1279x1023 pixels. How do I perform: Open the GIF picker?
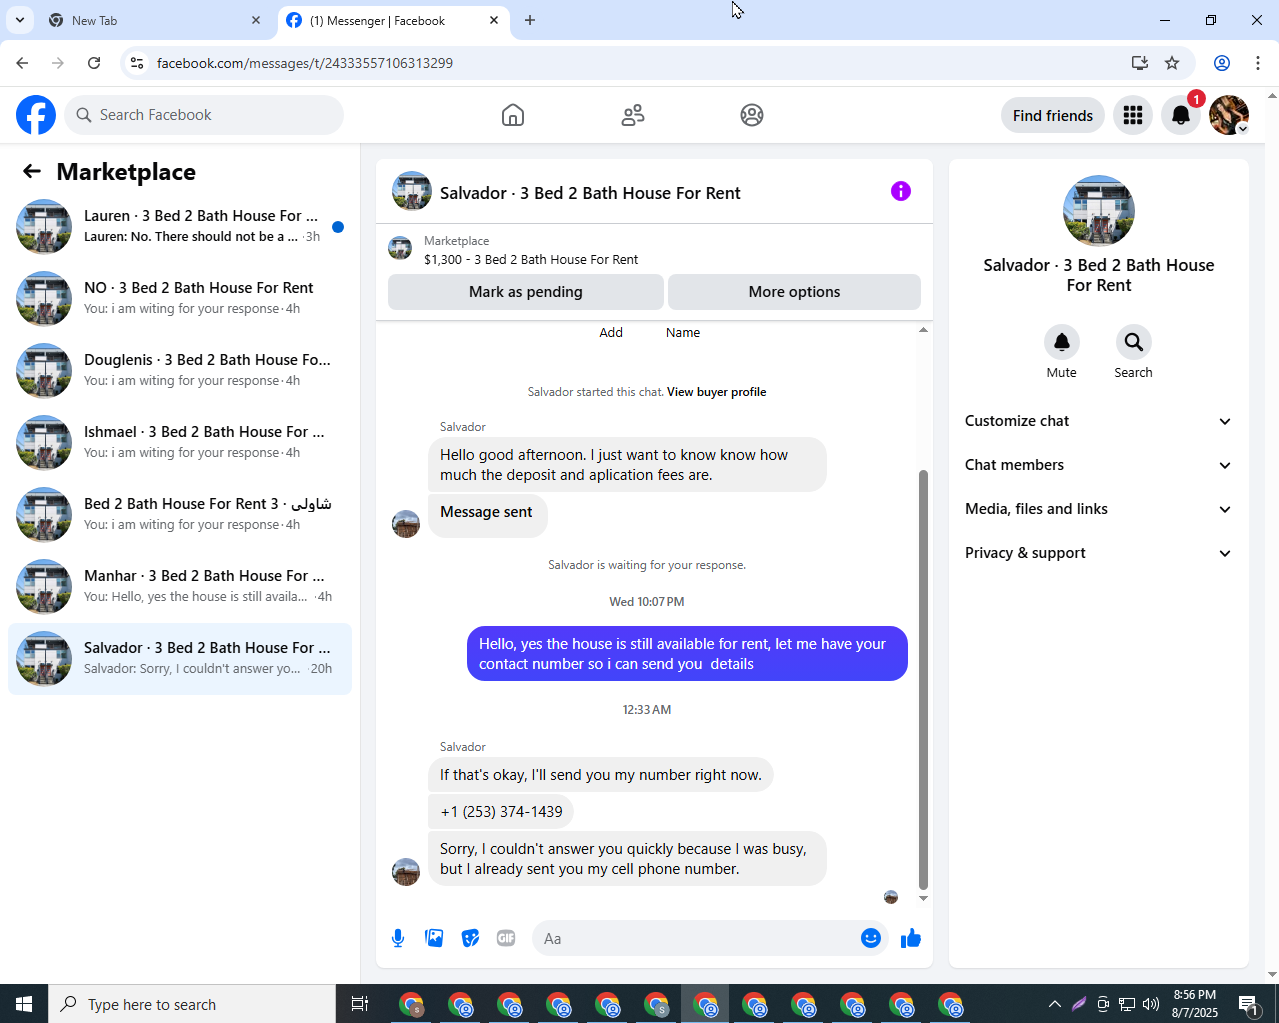[506, 938]
